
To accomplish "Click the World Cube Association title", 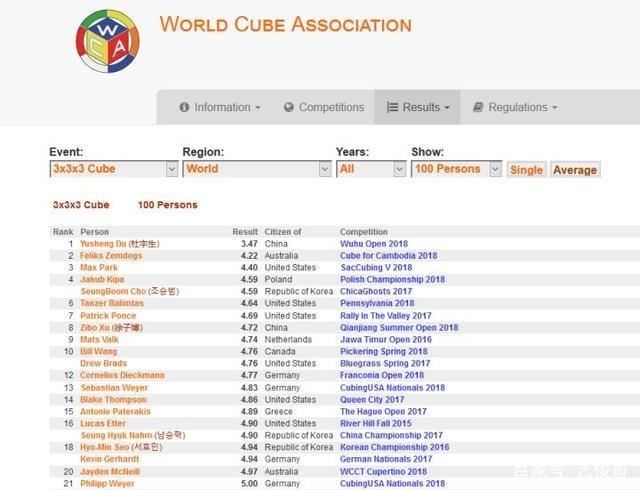I will tap(285, 24).
